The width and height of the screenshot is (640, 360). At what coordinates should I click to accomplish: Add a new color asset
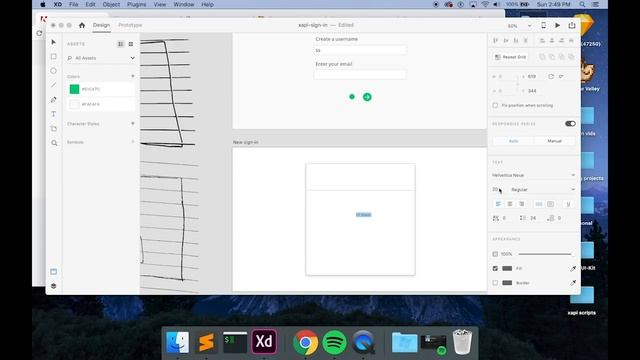[133, 76]
